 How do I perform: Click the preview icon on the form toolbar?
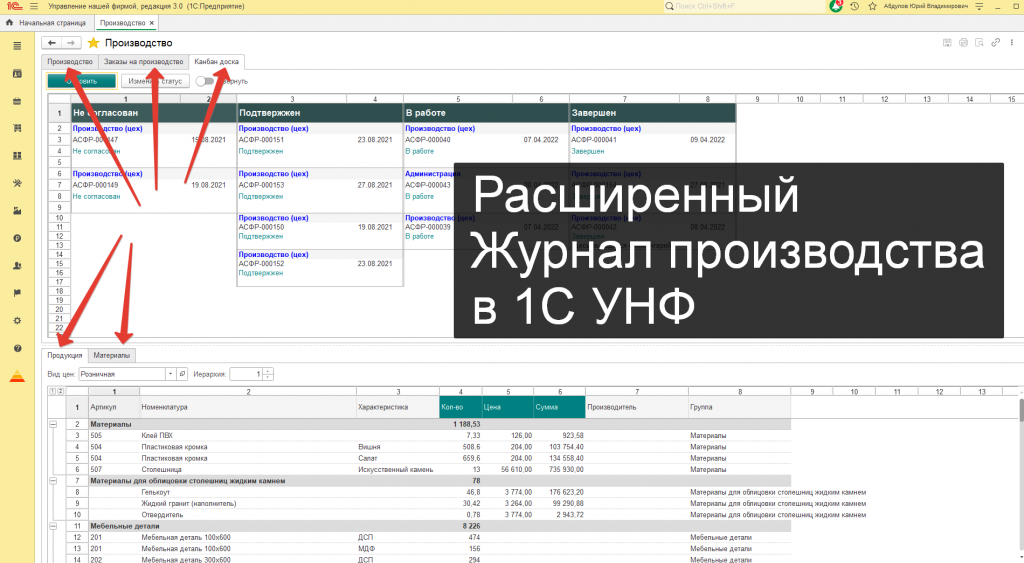979,42
